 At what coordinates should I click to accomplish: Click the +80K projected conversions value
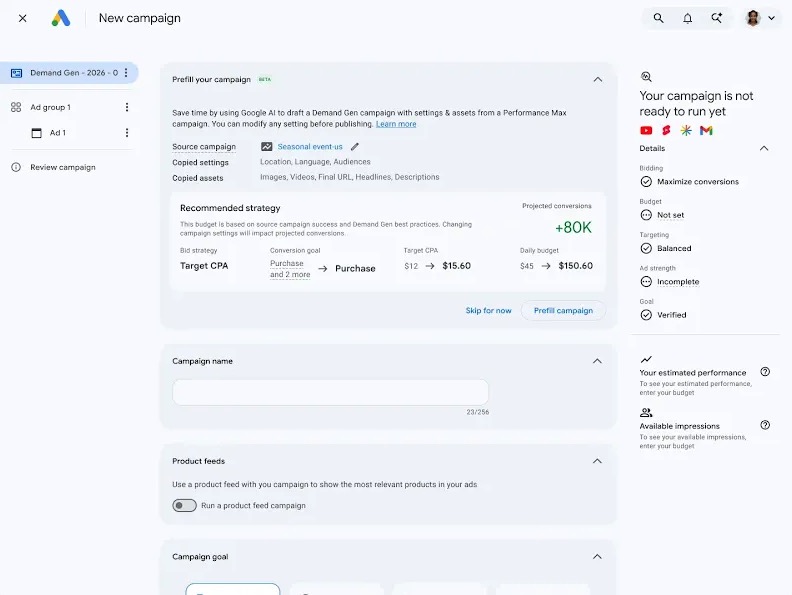pos(573,227)
